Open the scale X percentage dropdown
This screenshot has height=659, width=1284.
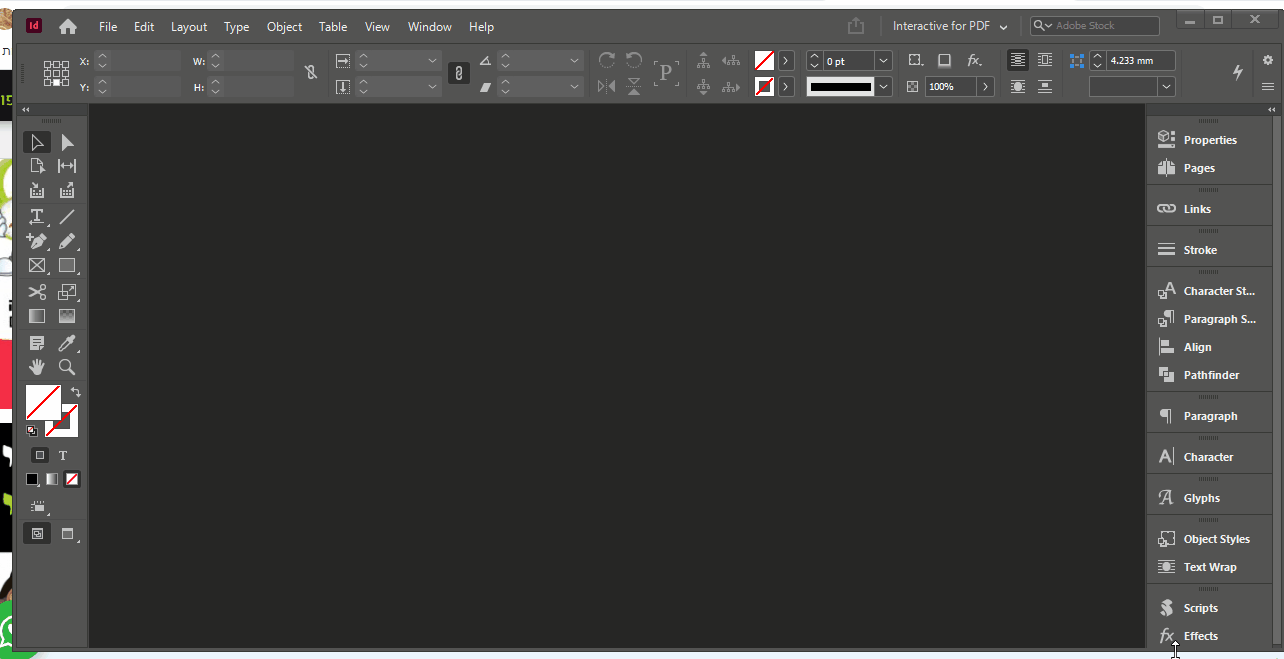pos(433,61)
